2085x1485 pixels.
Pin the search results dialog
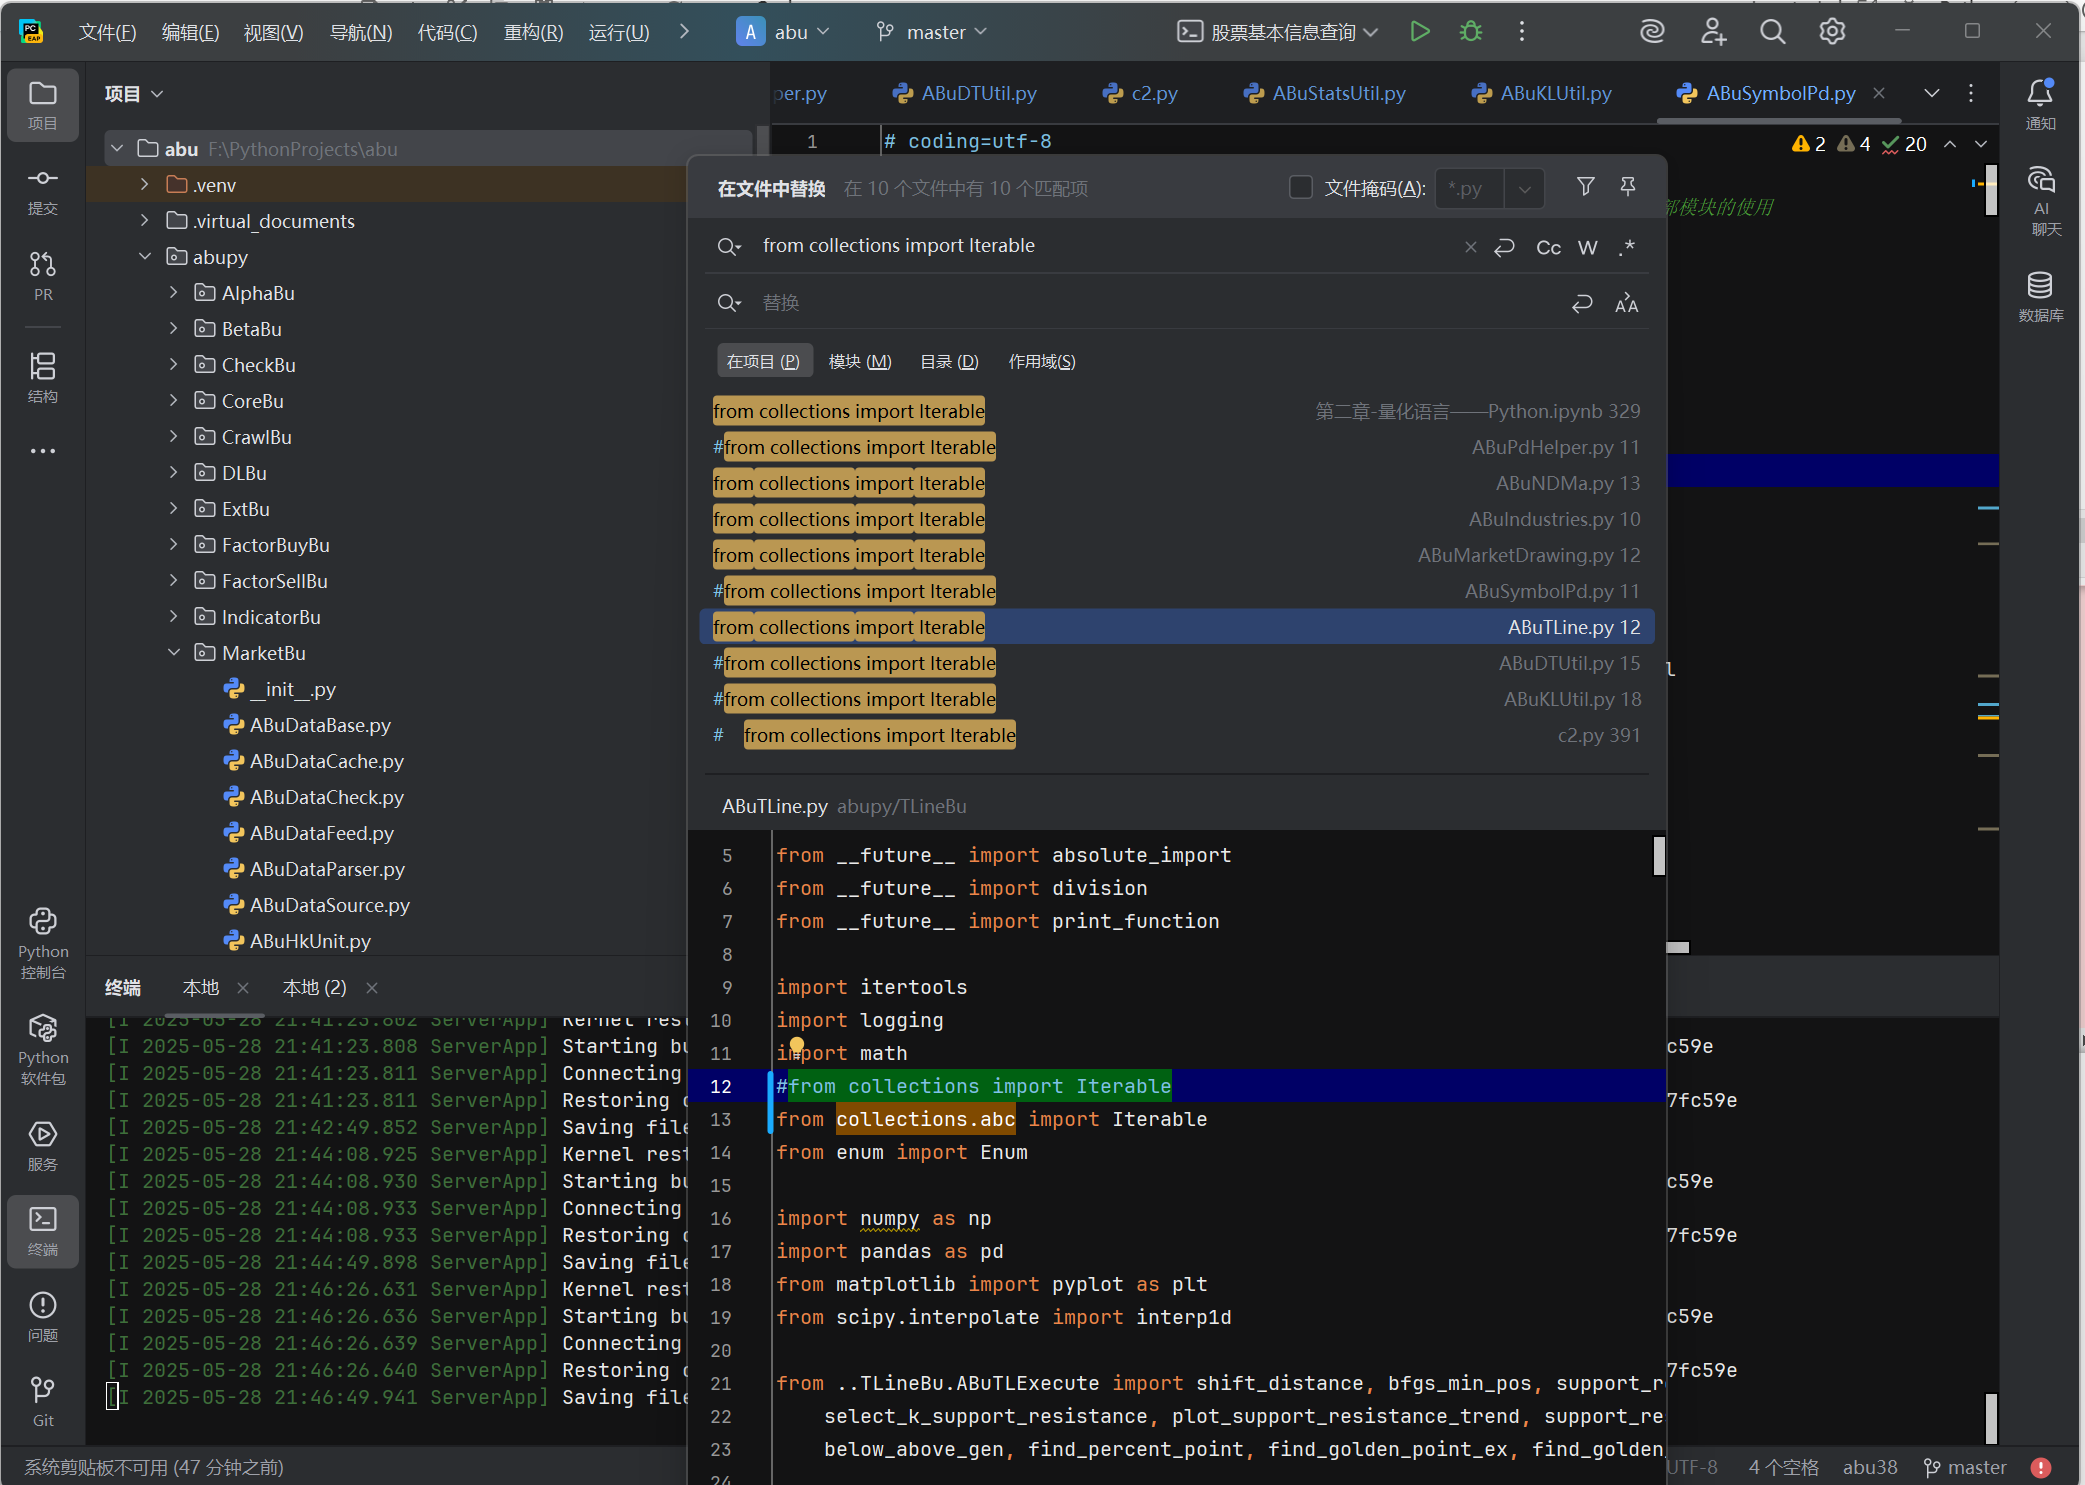coord(1628,187)
